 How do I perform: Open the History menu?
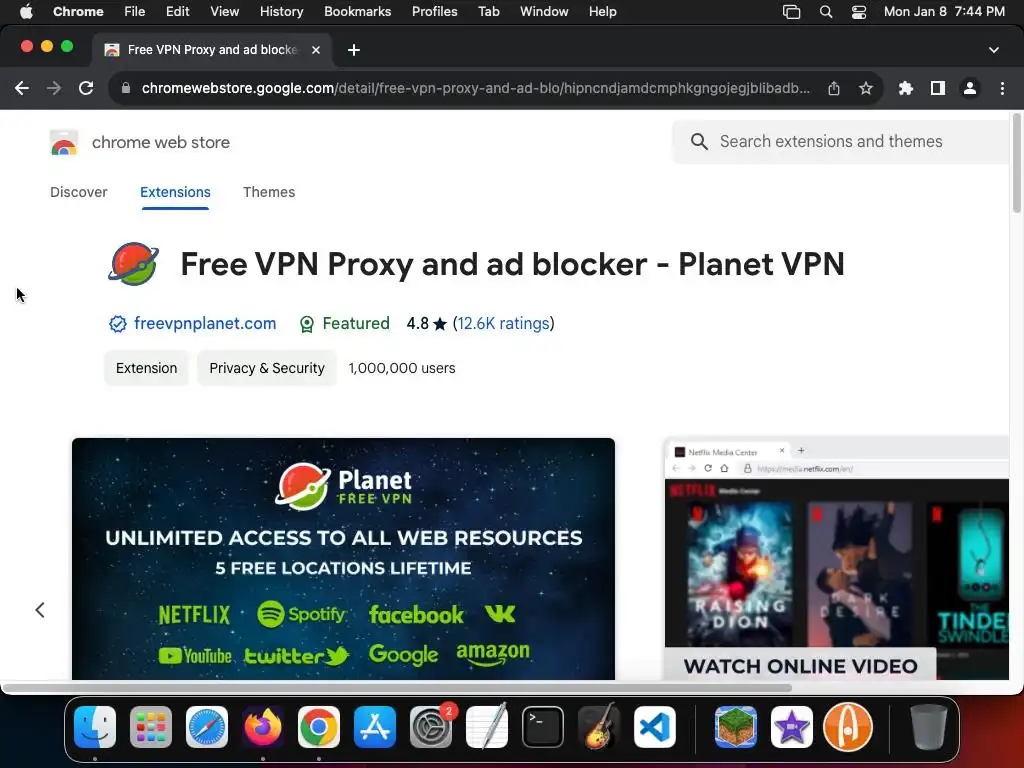[281, 12]
